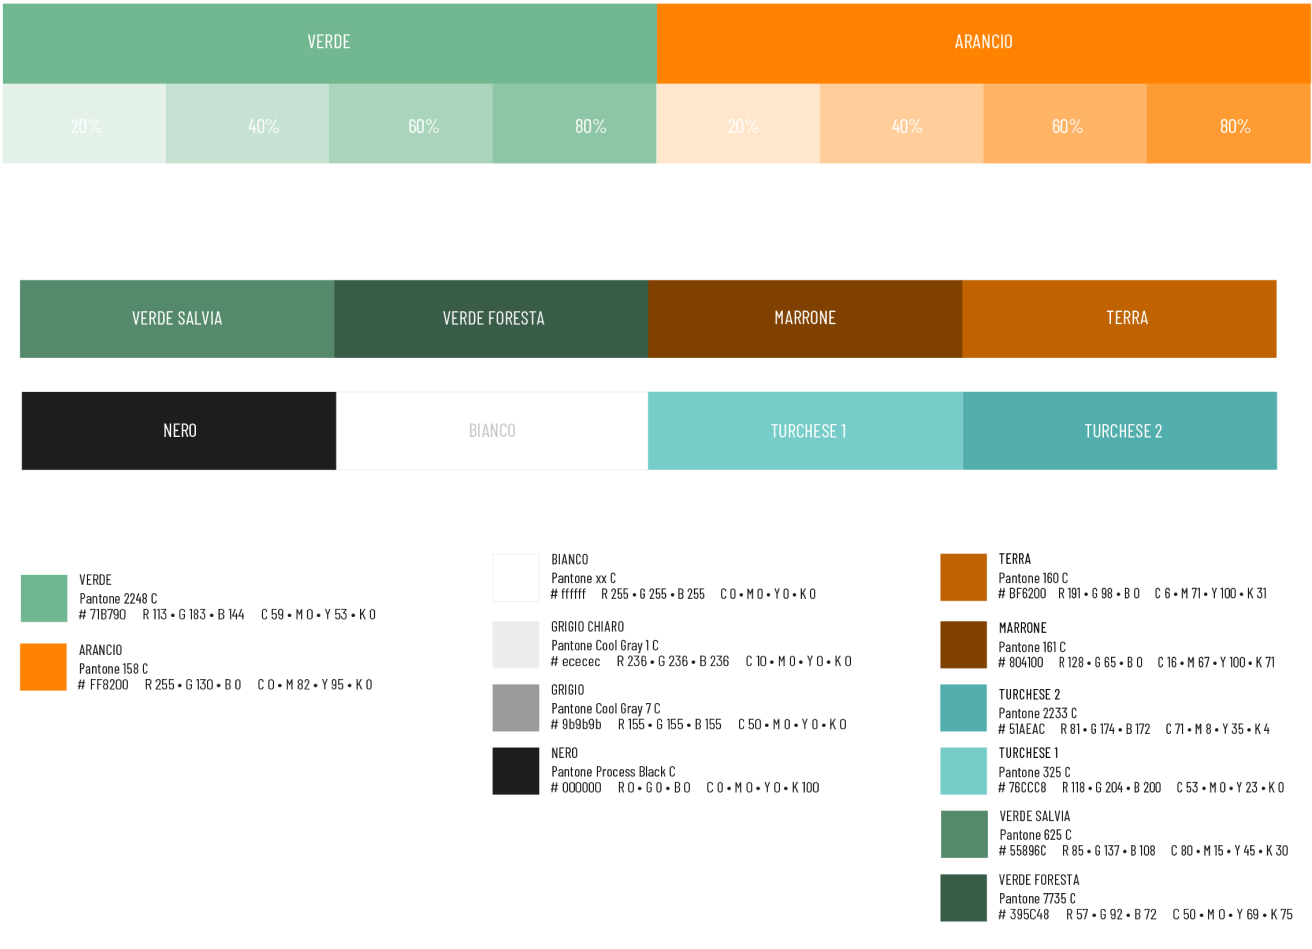Click the wide BIANCO color block
The image size is (1312, 949).
492,431
